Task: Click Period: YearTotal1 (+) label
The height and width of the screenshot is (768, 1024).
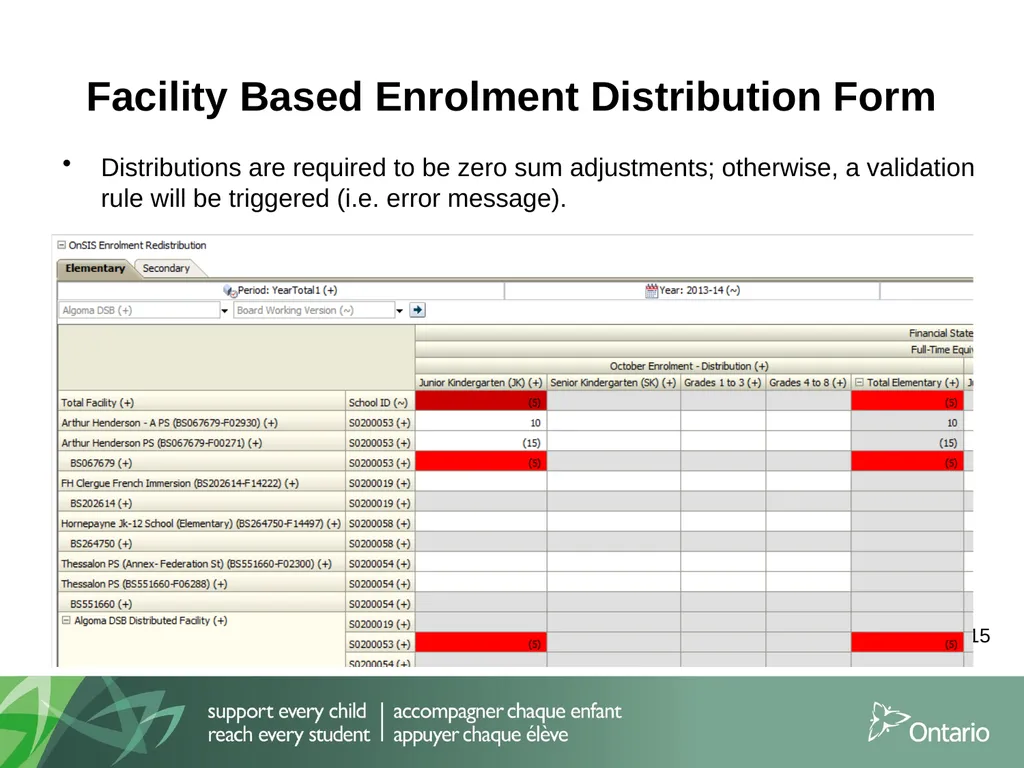Action: tap(287, 291)
